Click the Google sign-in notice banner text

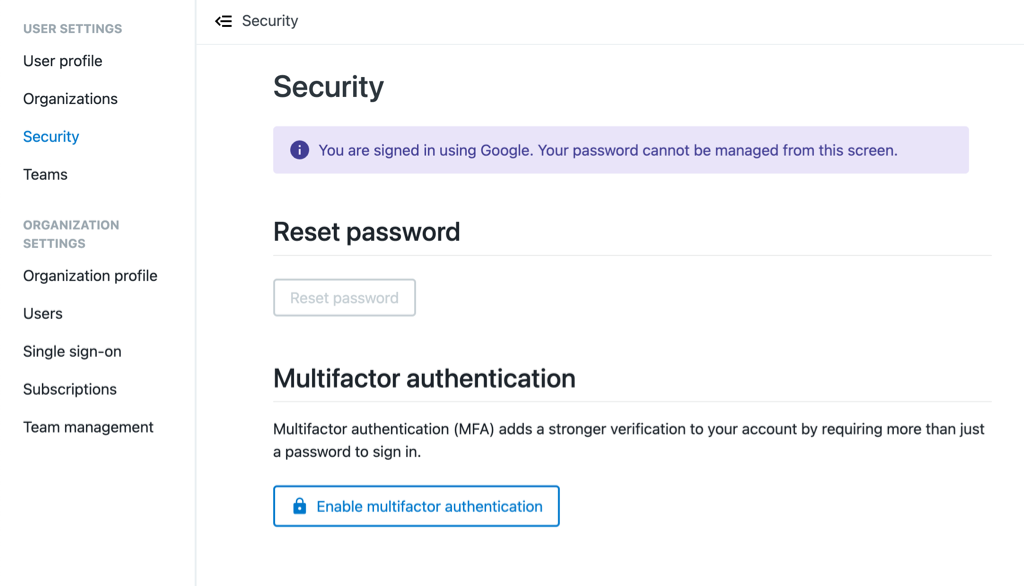pyautogui.click(x=607, y=150)
